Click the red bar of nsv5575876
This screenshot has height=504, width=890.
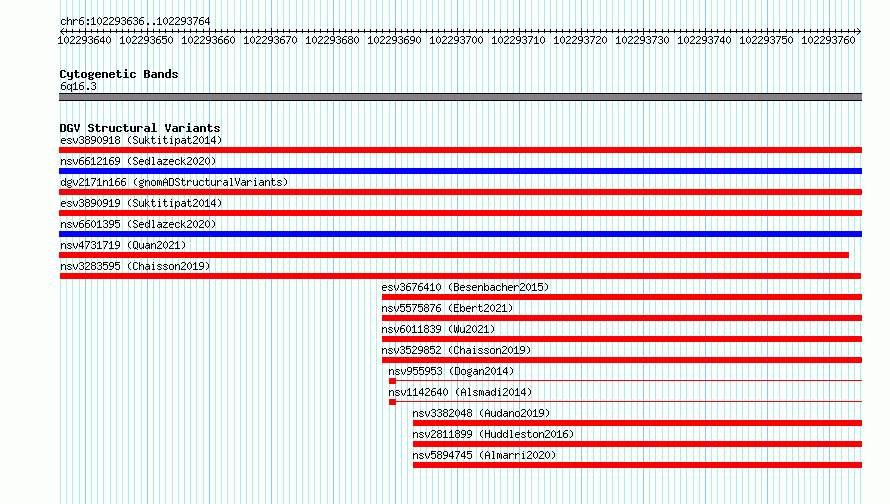(622, 318)
